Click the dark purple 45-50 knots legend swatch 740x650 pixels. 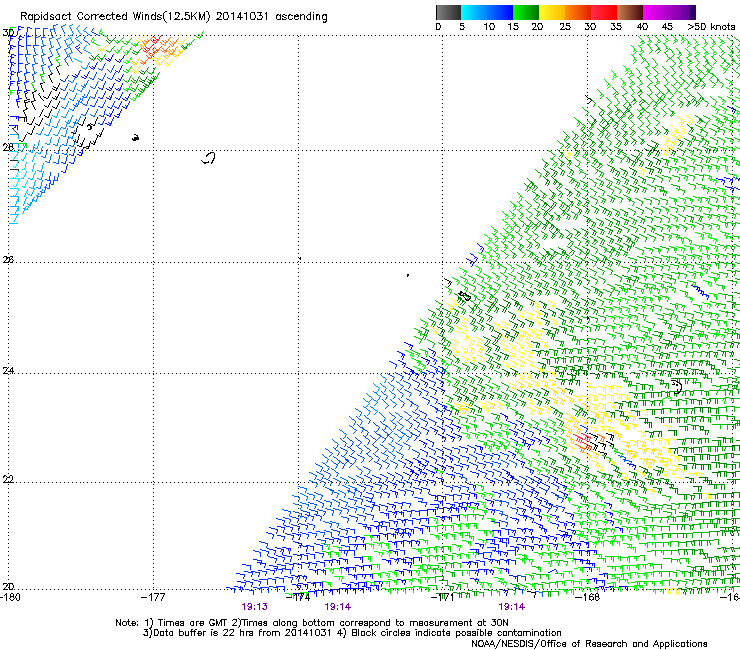click(x=682, y=12)
